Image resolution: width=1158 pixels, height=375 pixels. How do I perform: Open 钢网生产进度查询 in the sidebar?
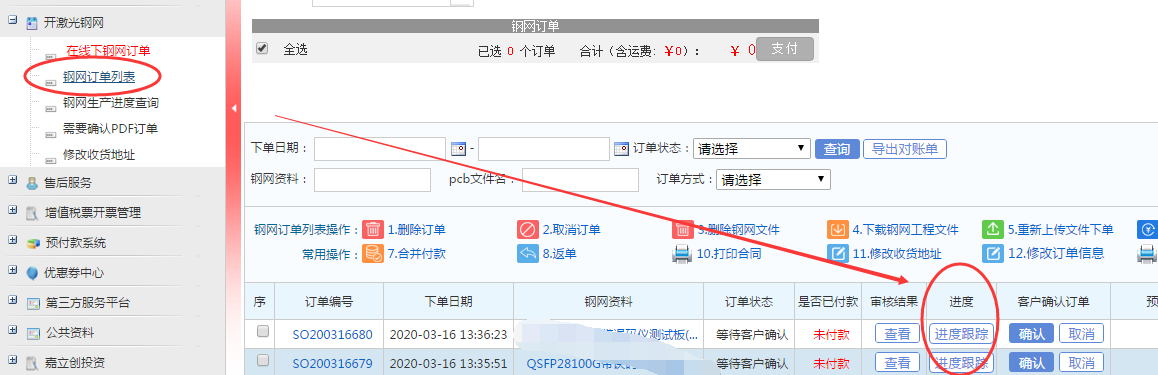[x=111, y=103]
